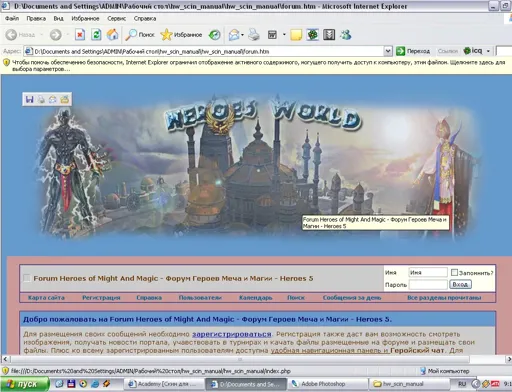Open the Карта сайта link
The height and width of the screenshot is (392, 512).
(x=46, y=297)
